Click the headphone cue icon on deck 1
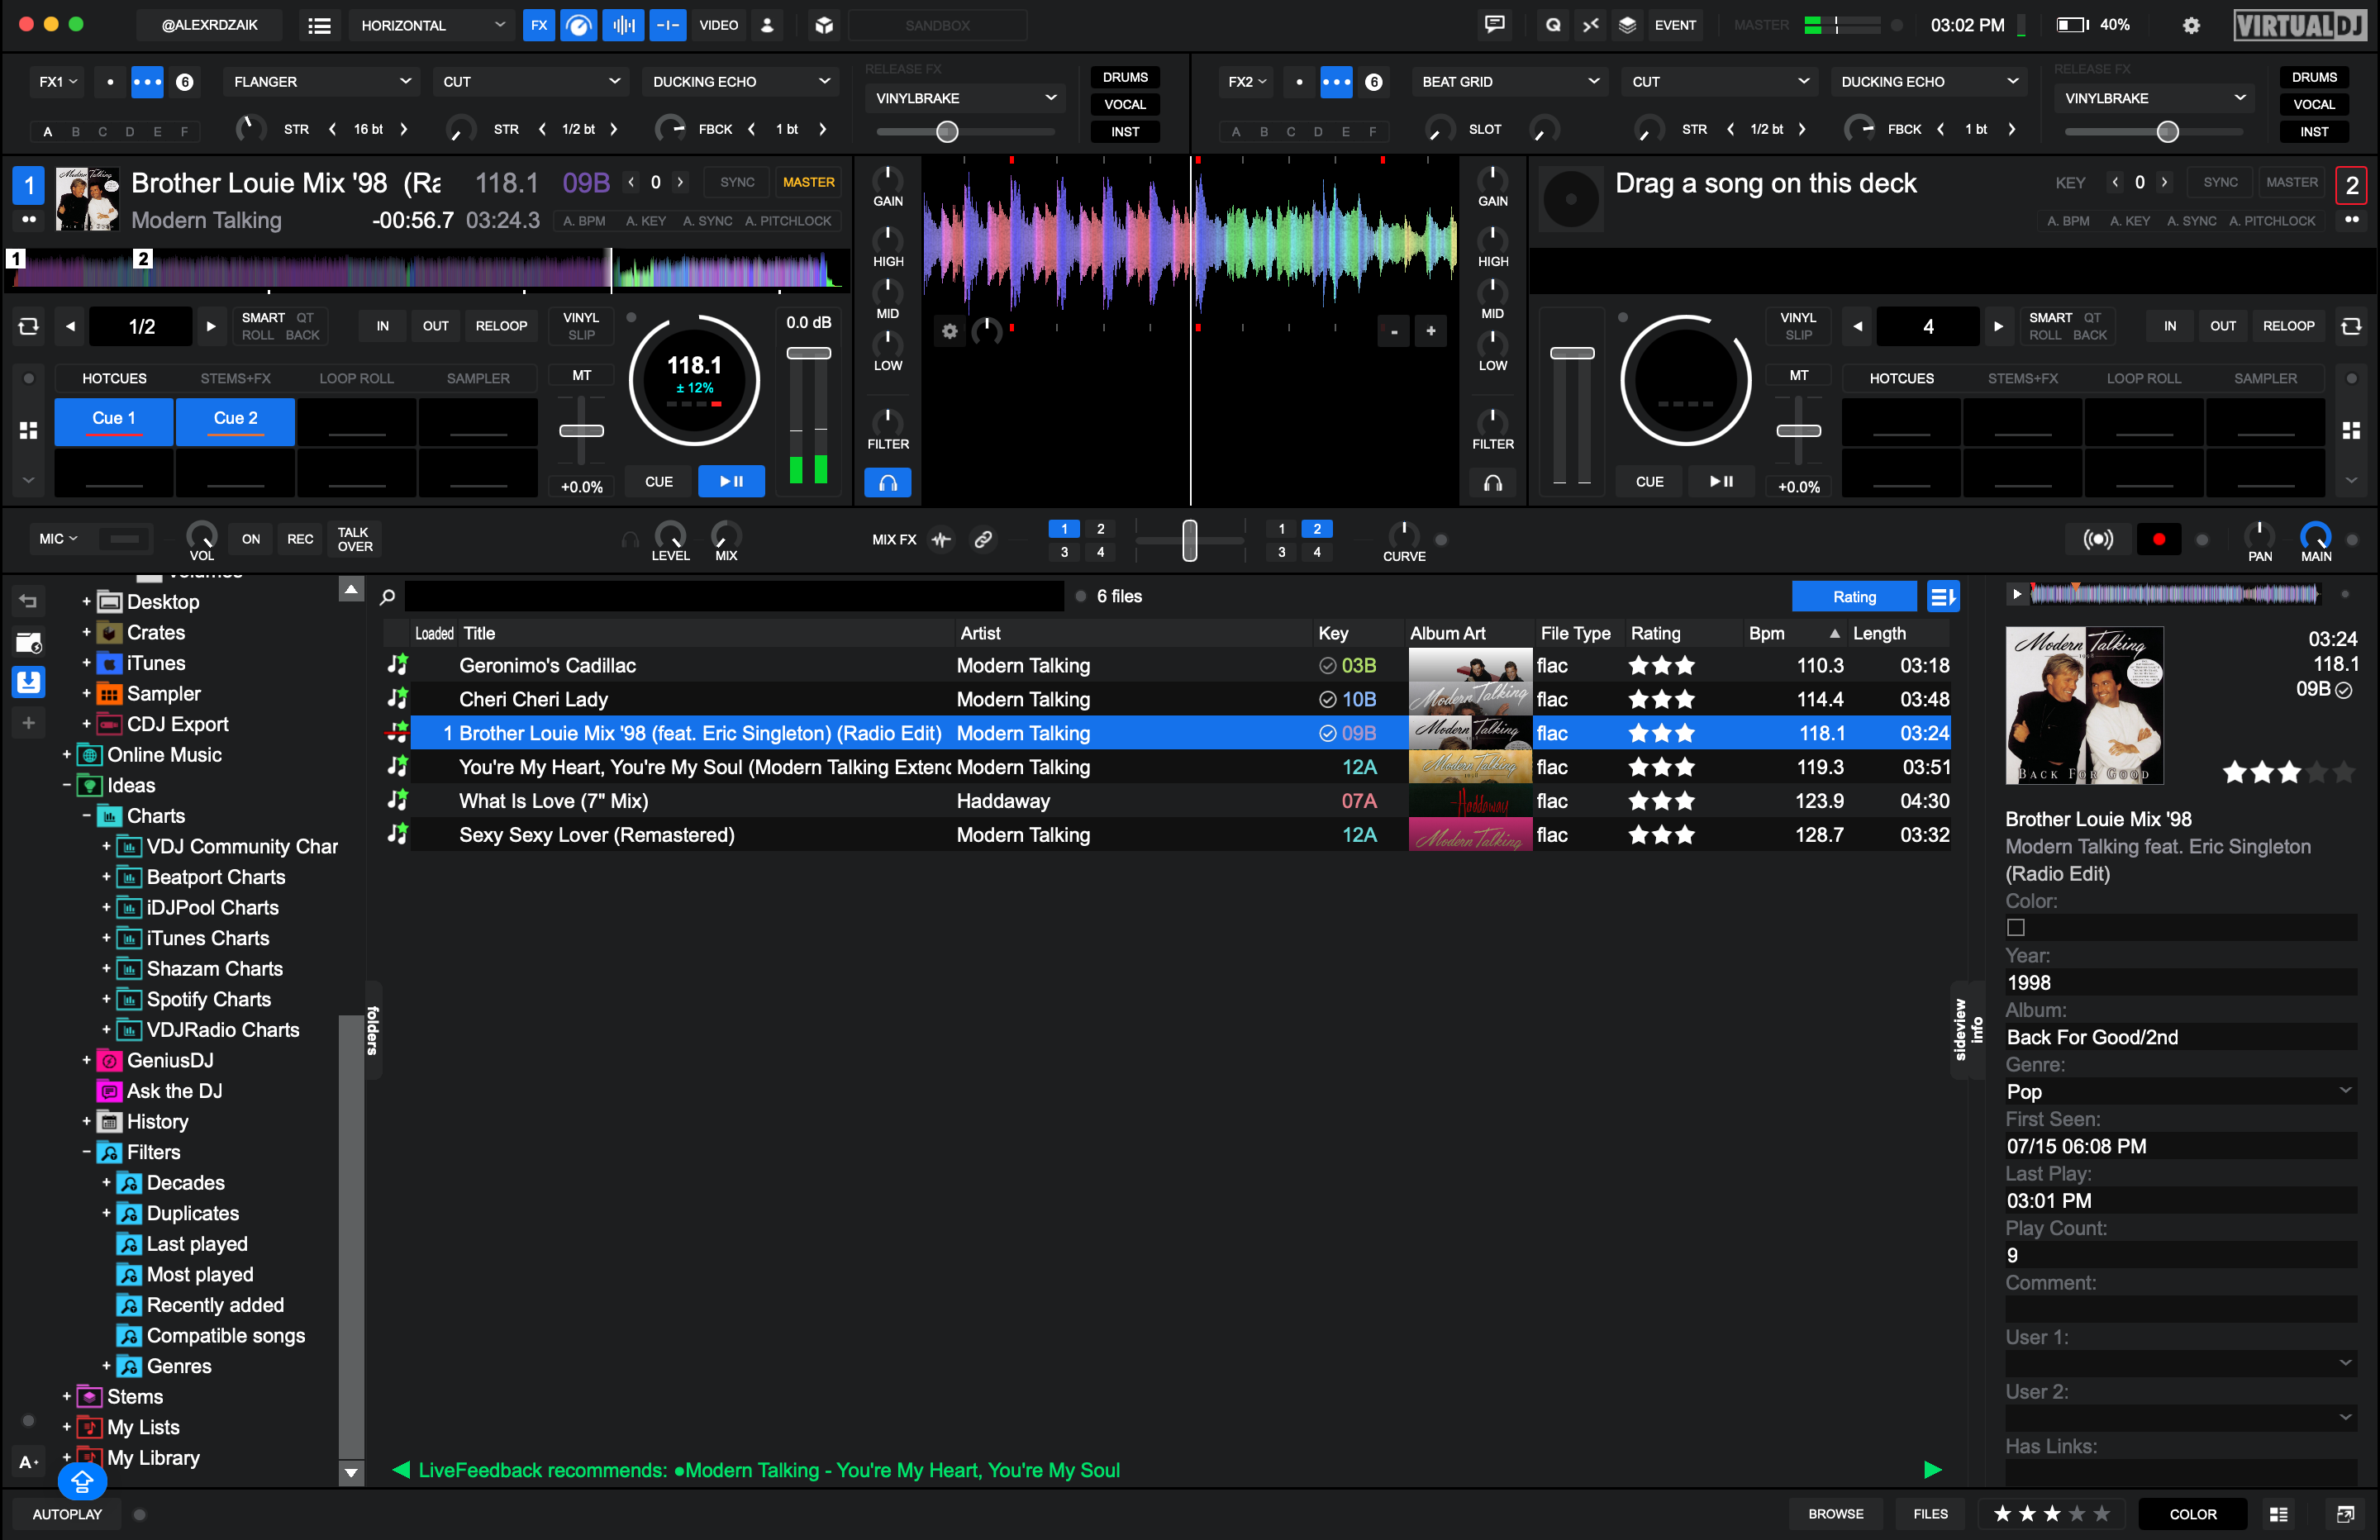Screen dimensions: 2380x1540 (x=887, y=483)
